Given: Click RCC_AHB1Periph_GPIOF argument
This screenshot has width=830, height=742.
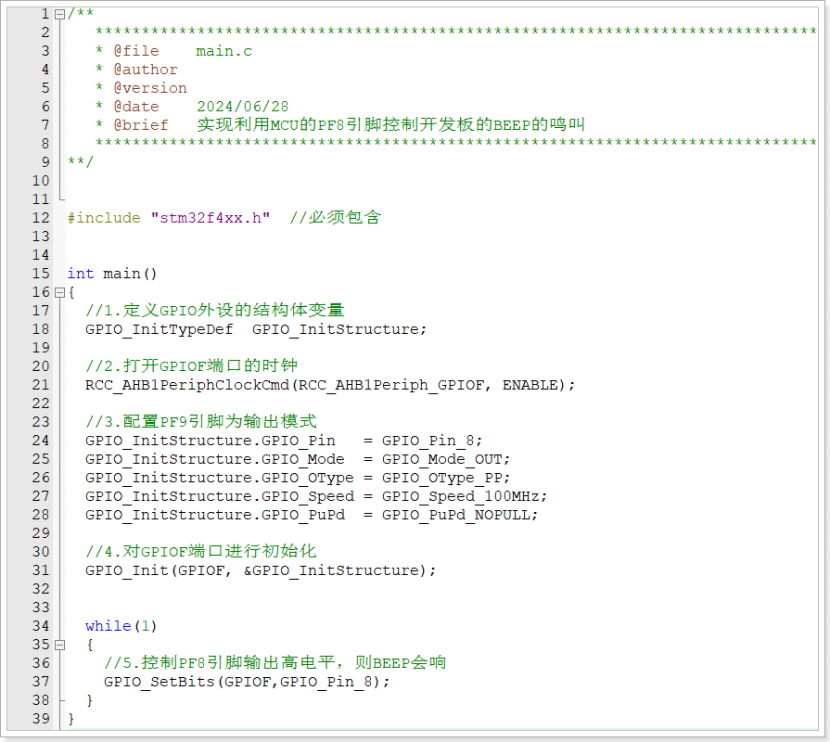Looking at the screenshot, I should [391, 385].
